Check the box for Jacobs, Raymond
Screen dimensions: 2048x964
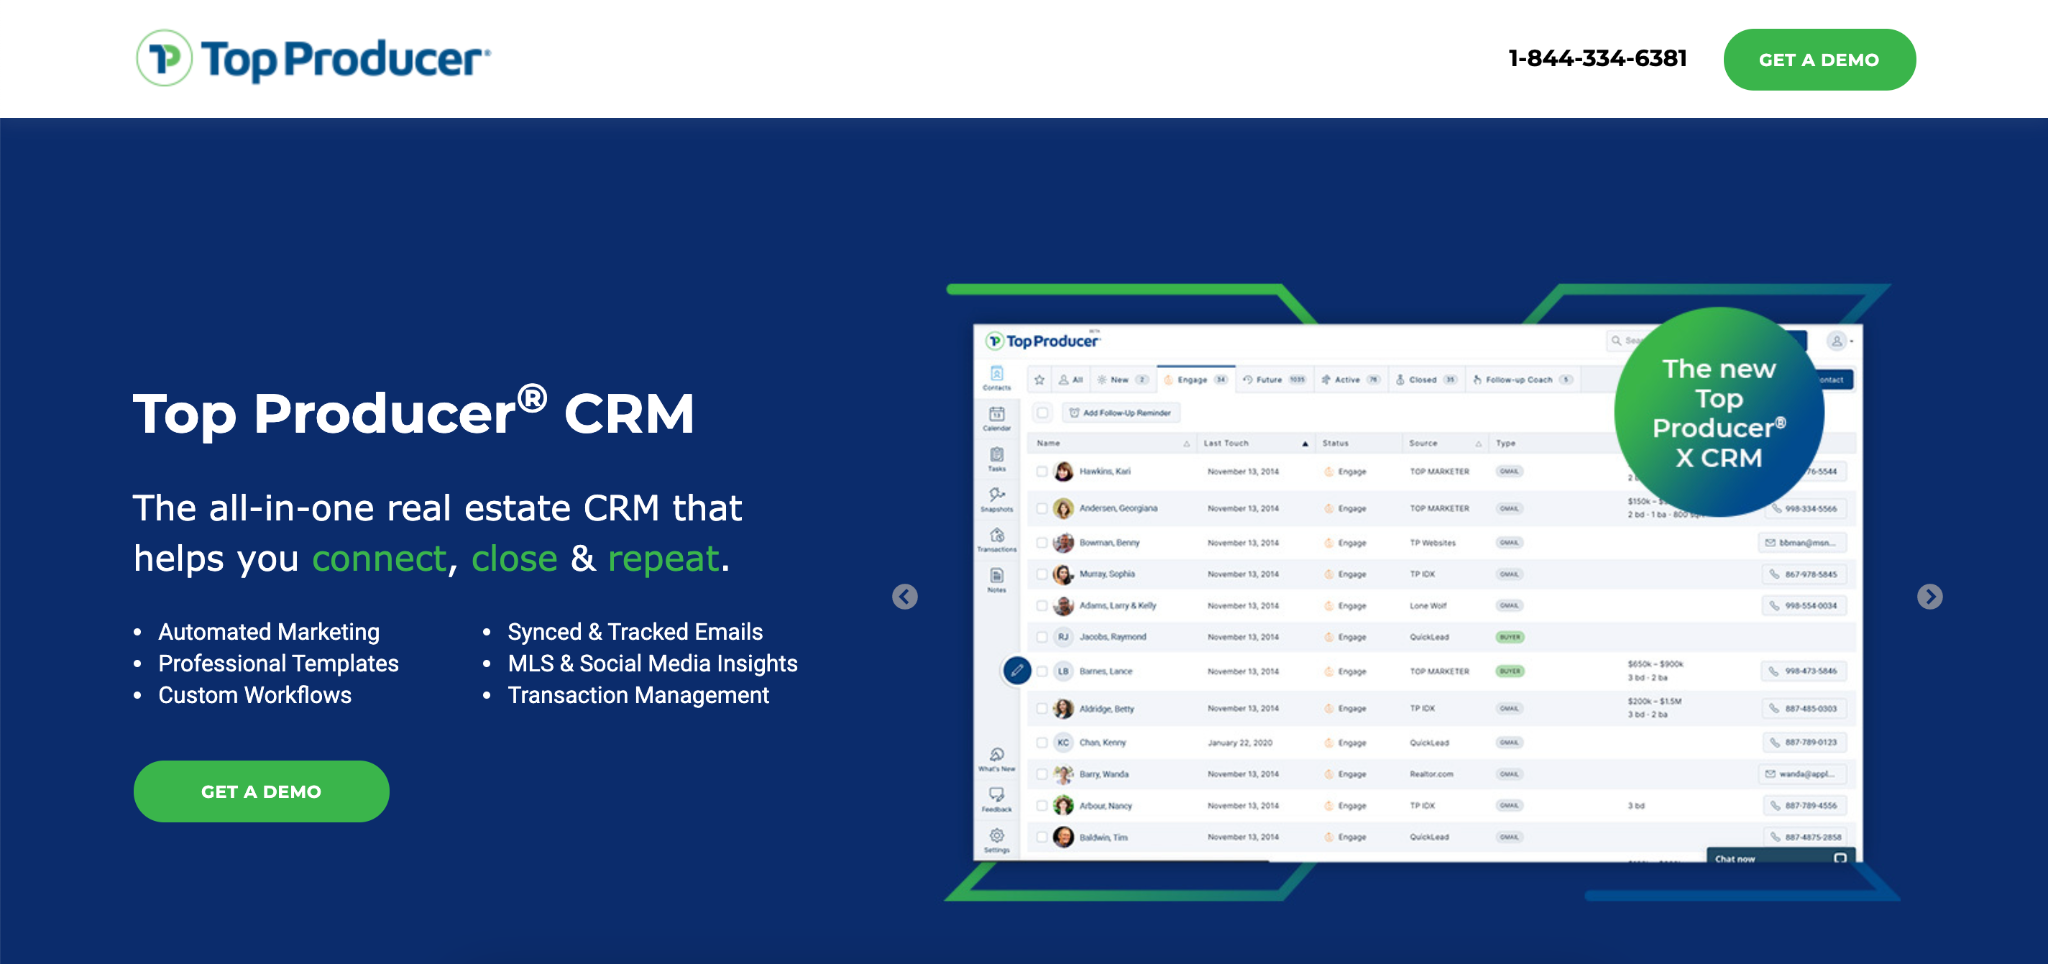point(1042,637)
